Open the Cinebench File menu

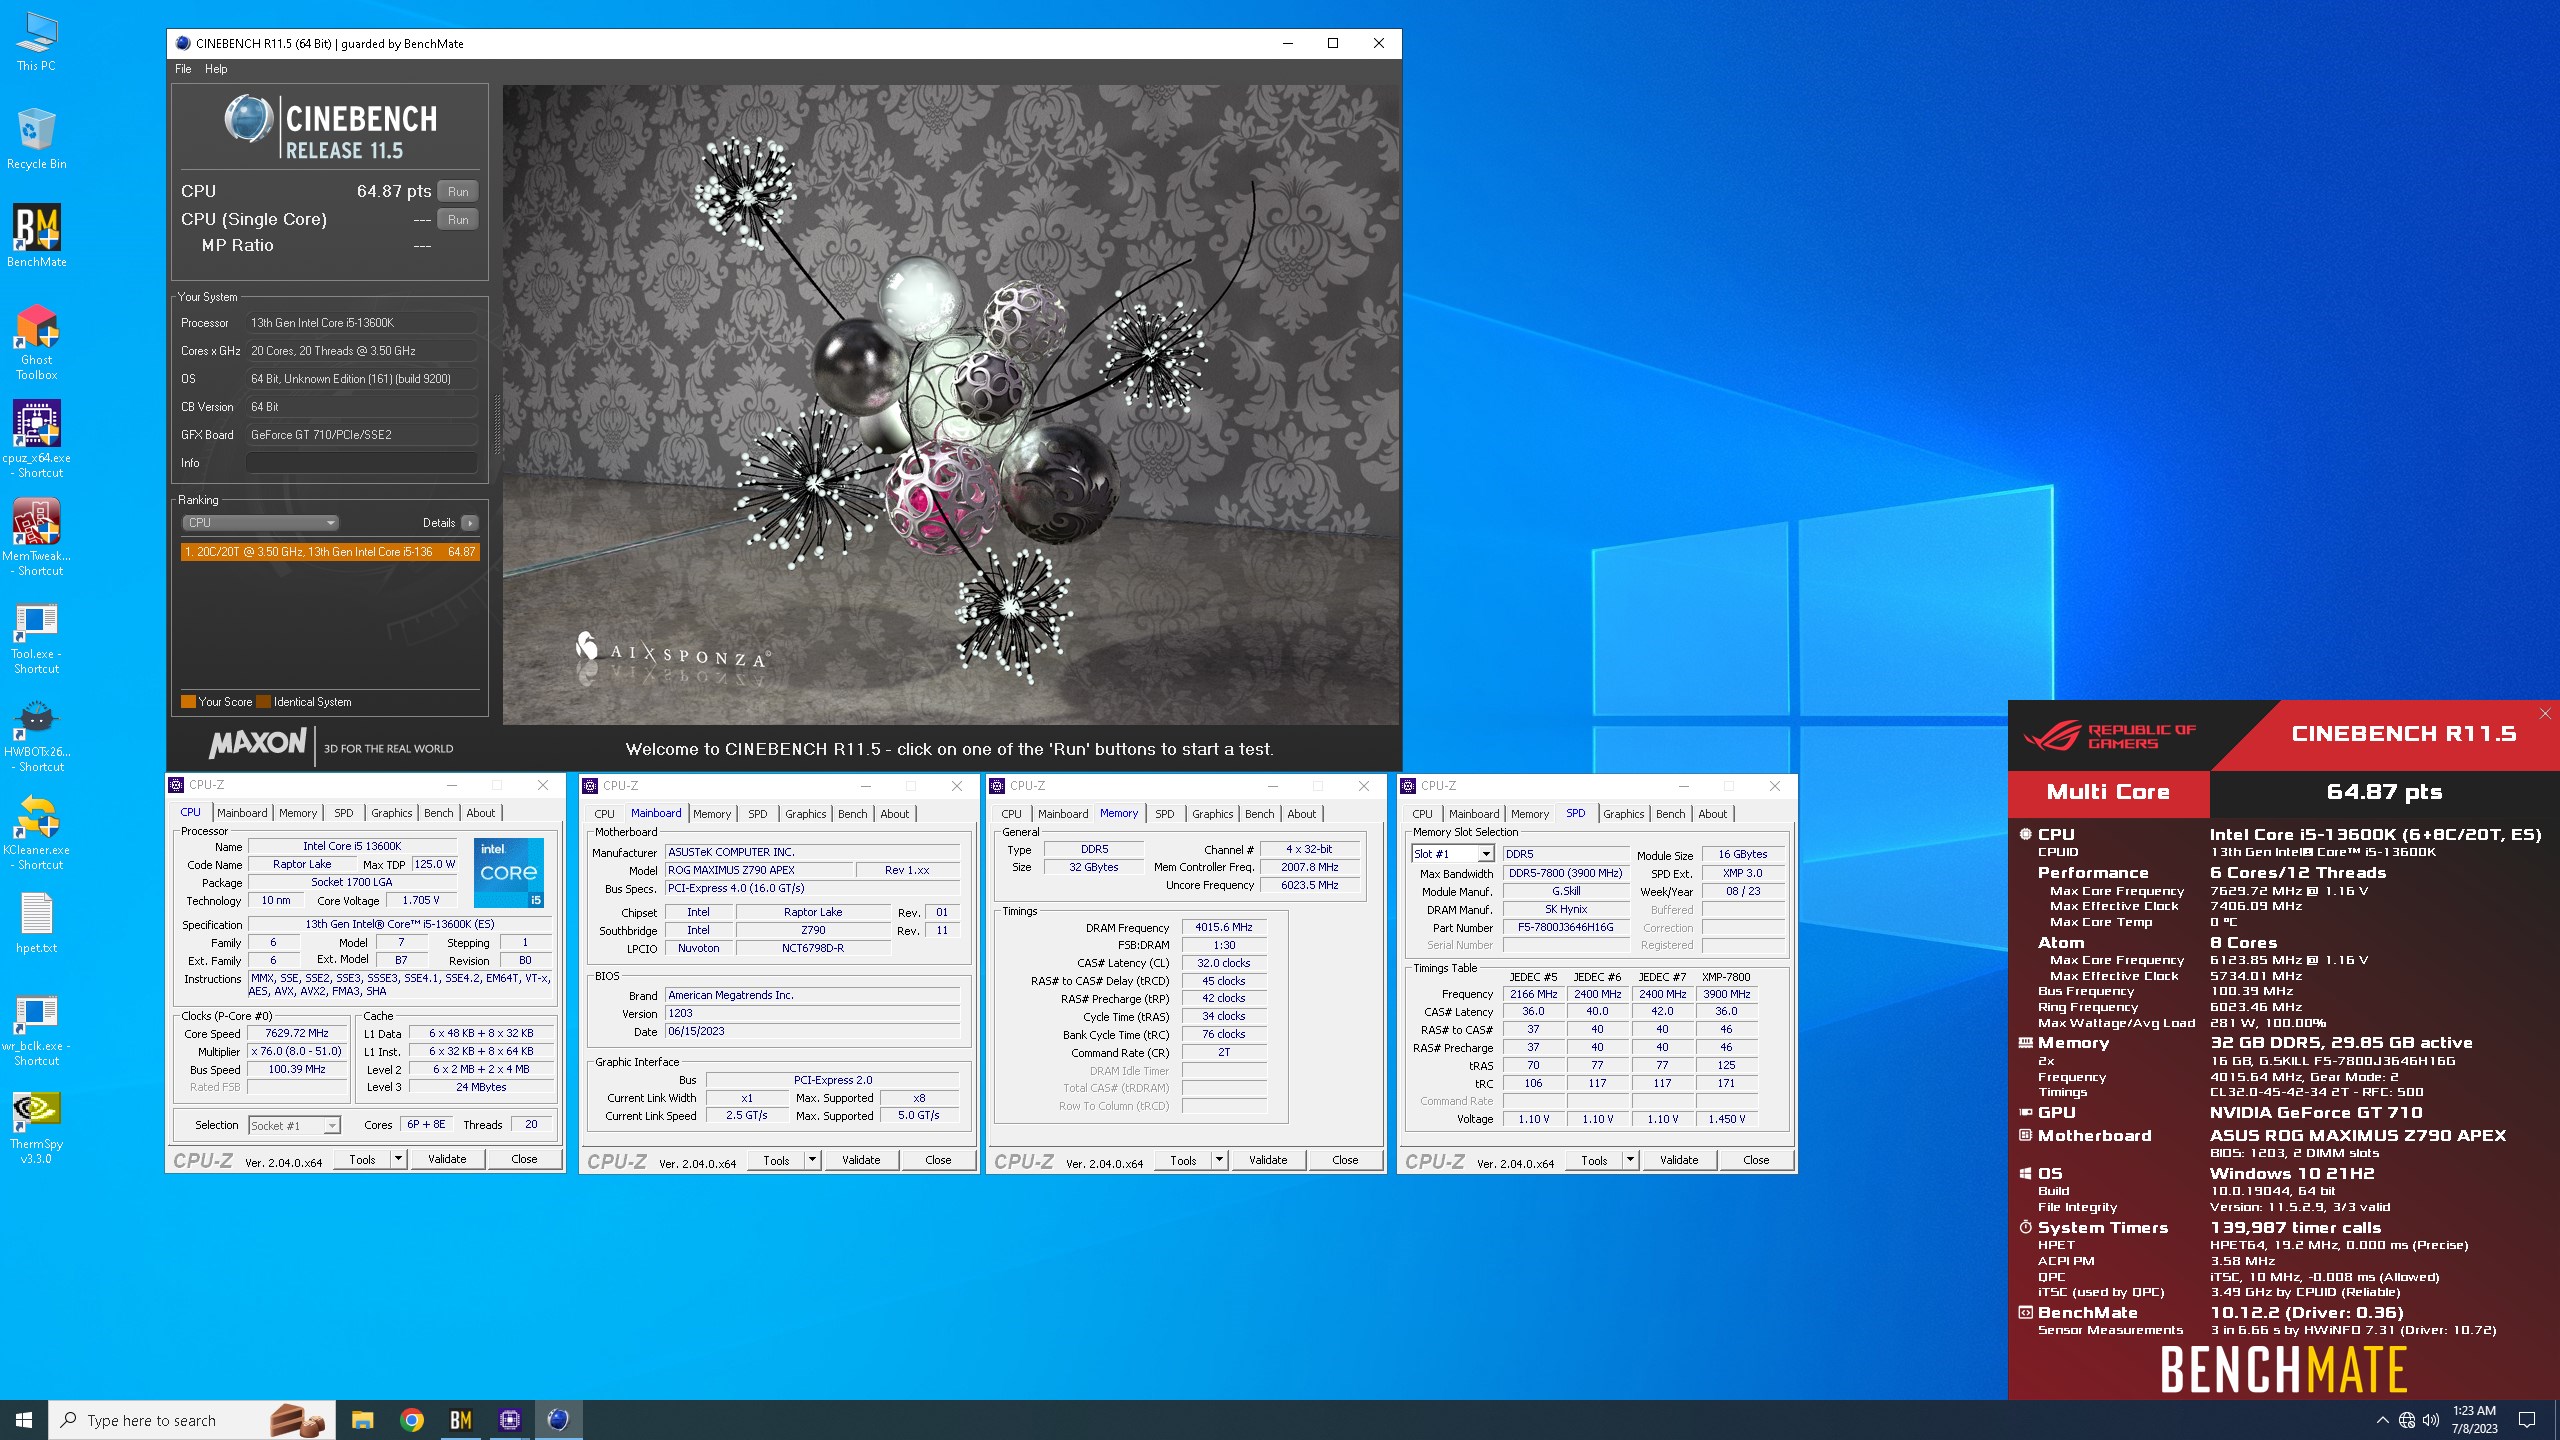coord(183,69)
